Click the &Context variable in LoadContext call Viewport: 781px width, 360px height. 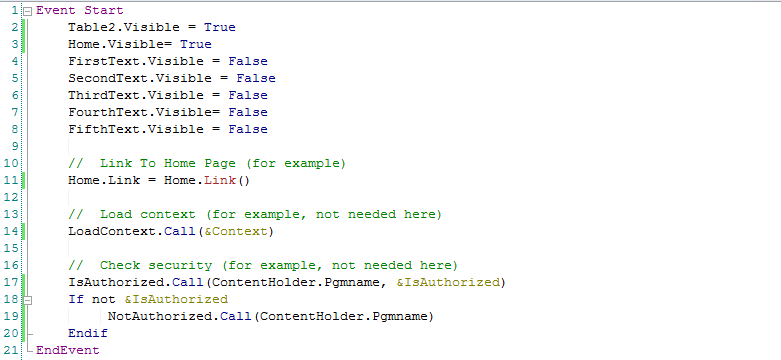[x=236, y=232]
